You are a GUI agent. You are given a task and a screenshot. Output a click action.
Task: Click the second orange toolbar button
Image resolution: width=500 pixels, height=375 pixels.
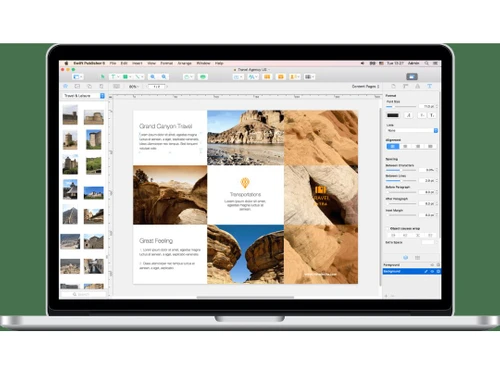coord(281,77)
